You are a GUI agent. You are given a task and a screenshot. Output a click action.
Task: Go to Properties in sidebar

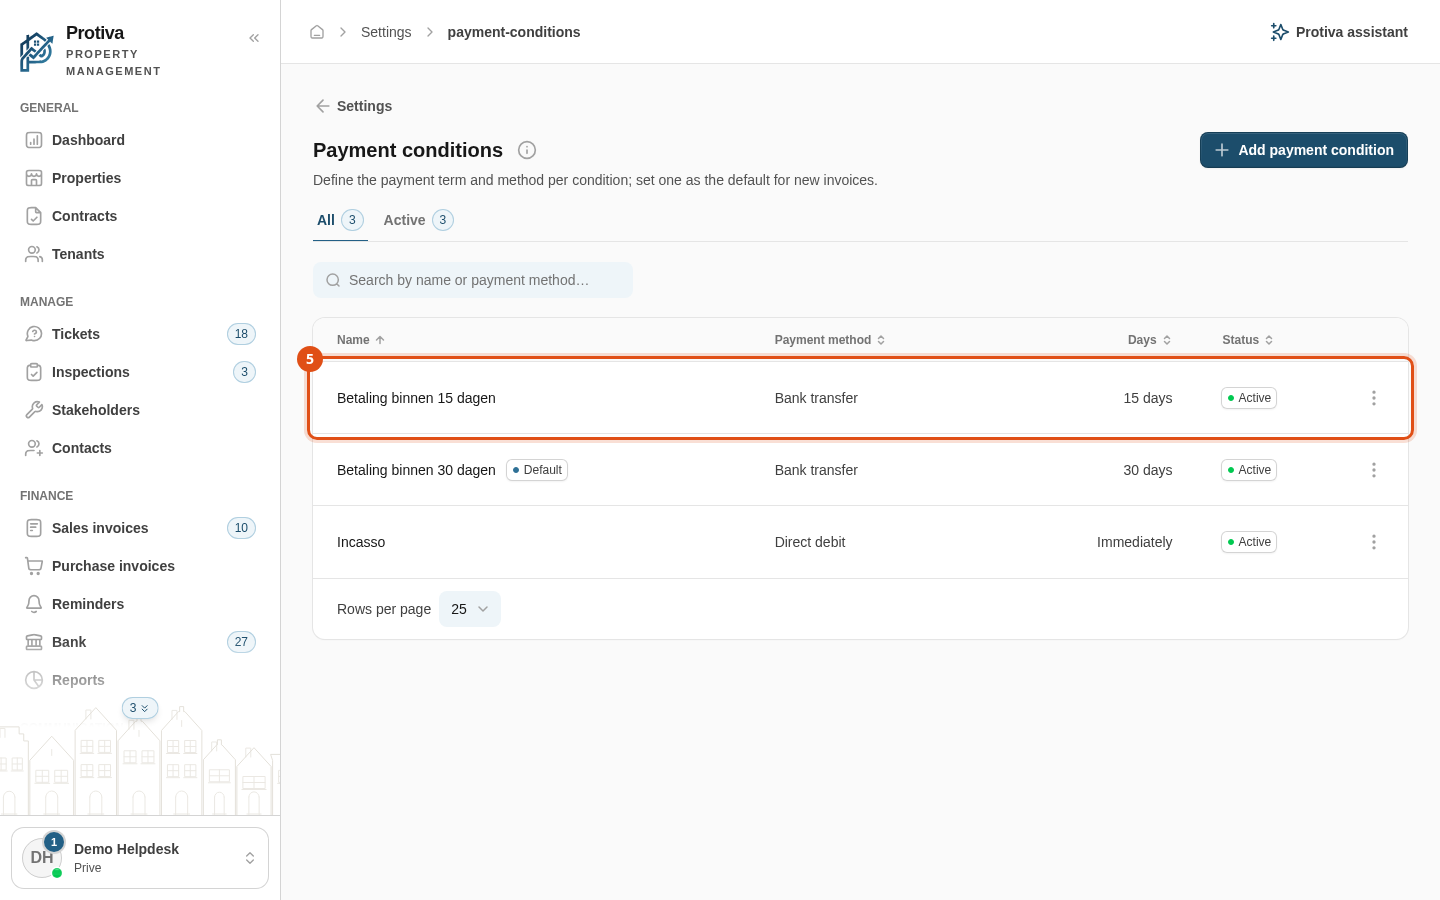click(140, 178)
